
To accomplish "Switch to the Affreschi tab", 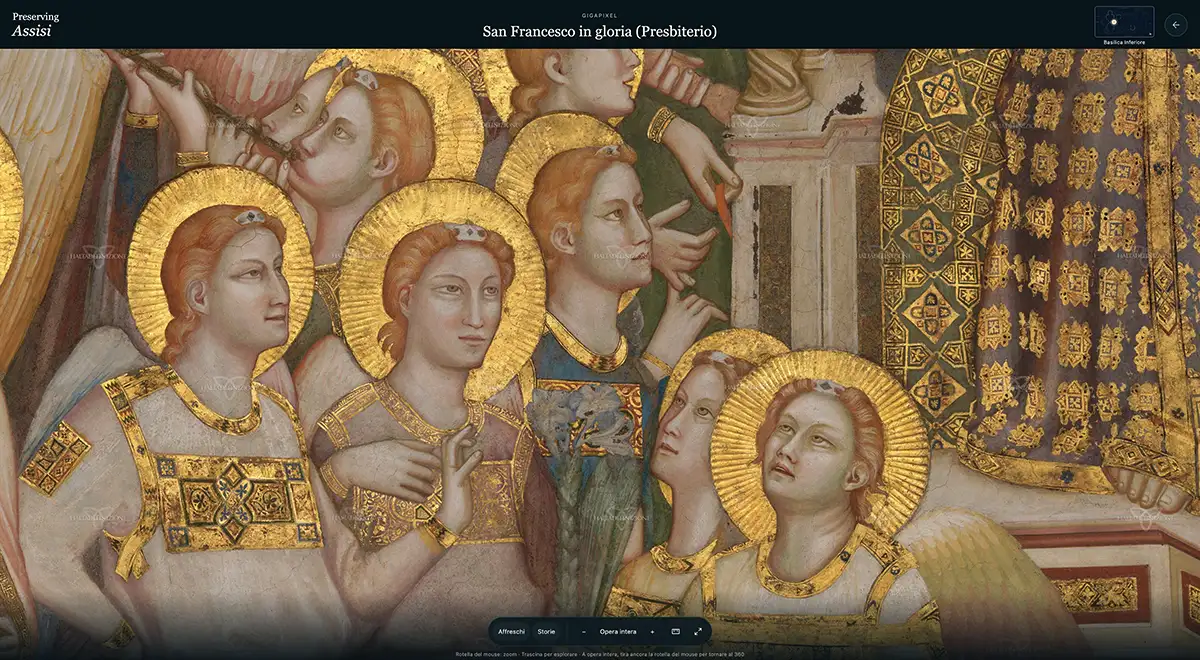I will 512,632.
